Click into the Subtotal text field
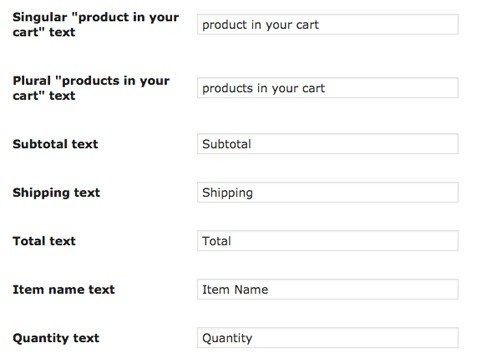Image resolution: width=500 pixels, height=360 pixels. tap(328, 144)
